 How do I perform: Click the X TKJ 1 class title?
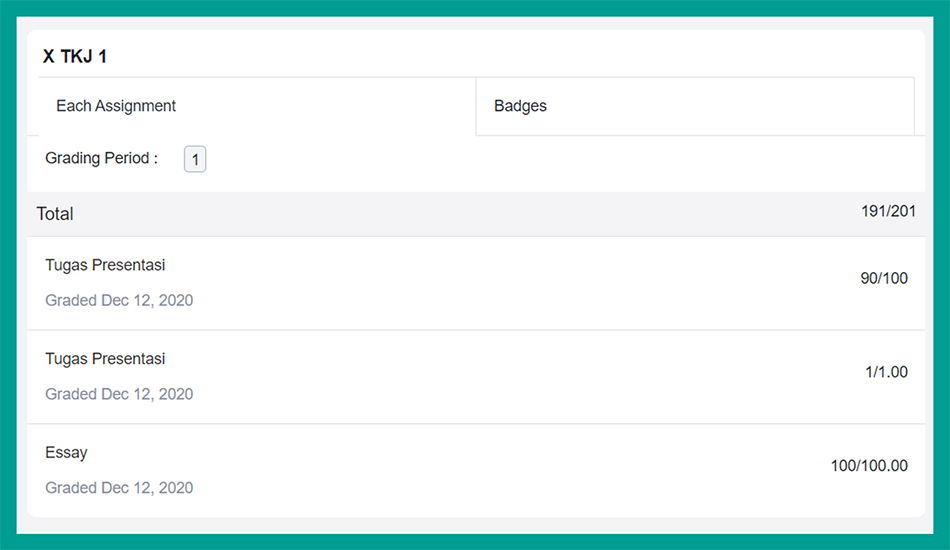pyautogui.click(x=75, y=56)
